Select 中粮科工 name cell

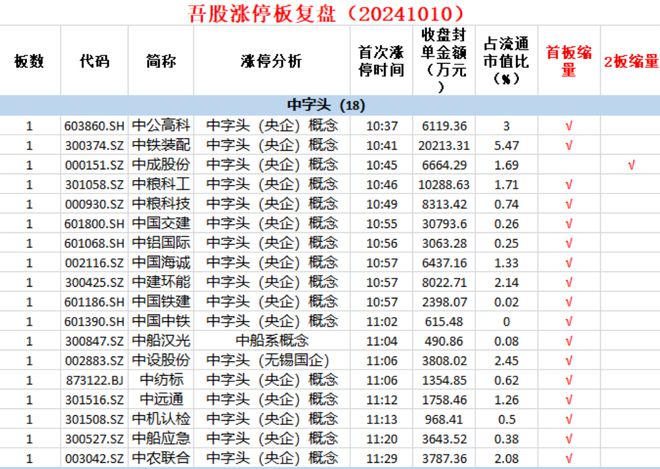point(161,184)
